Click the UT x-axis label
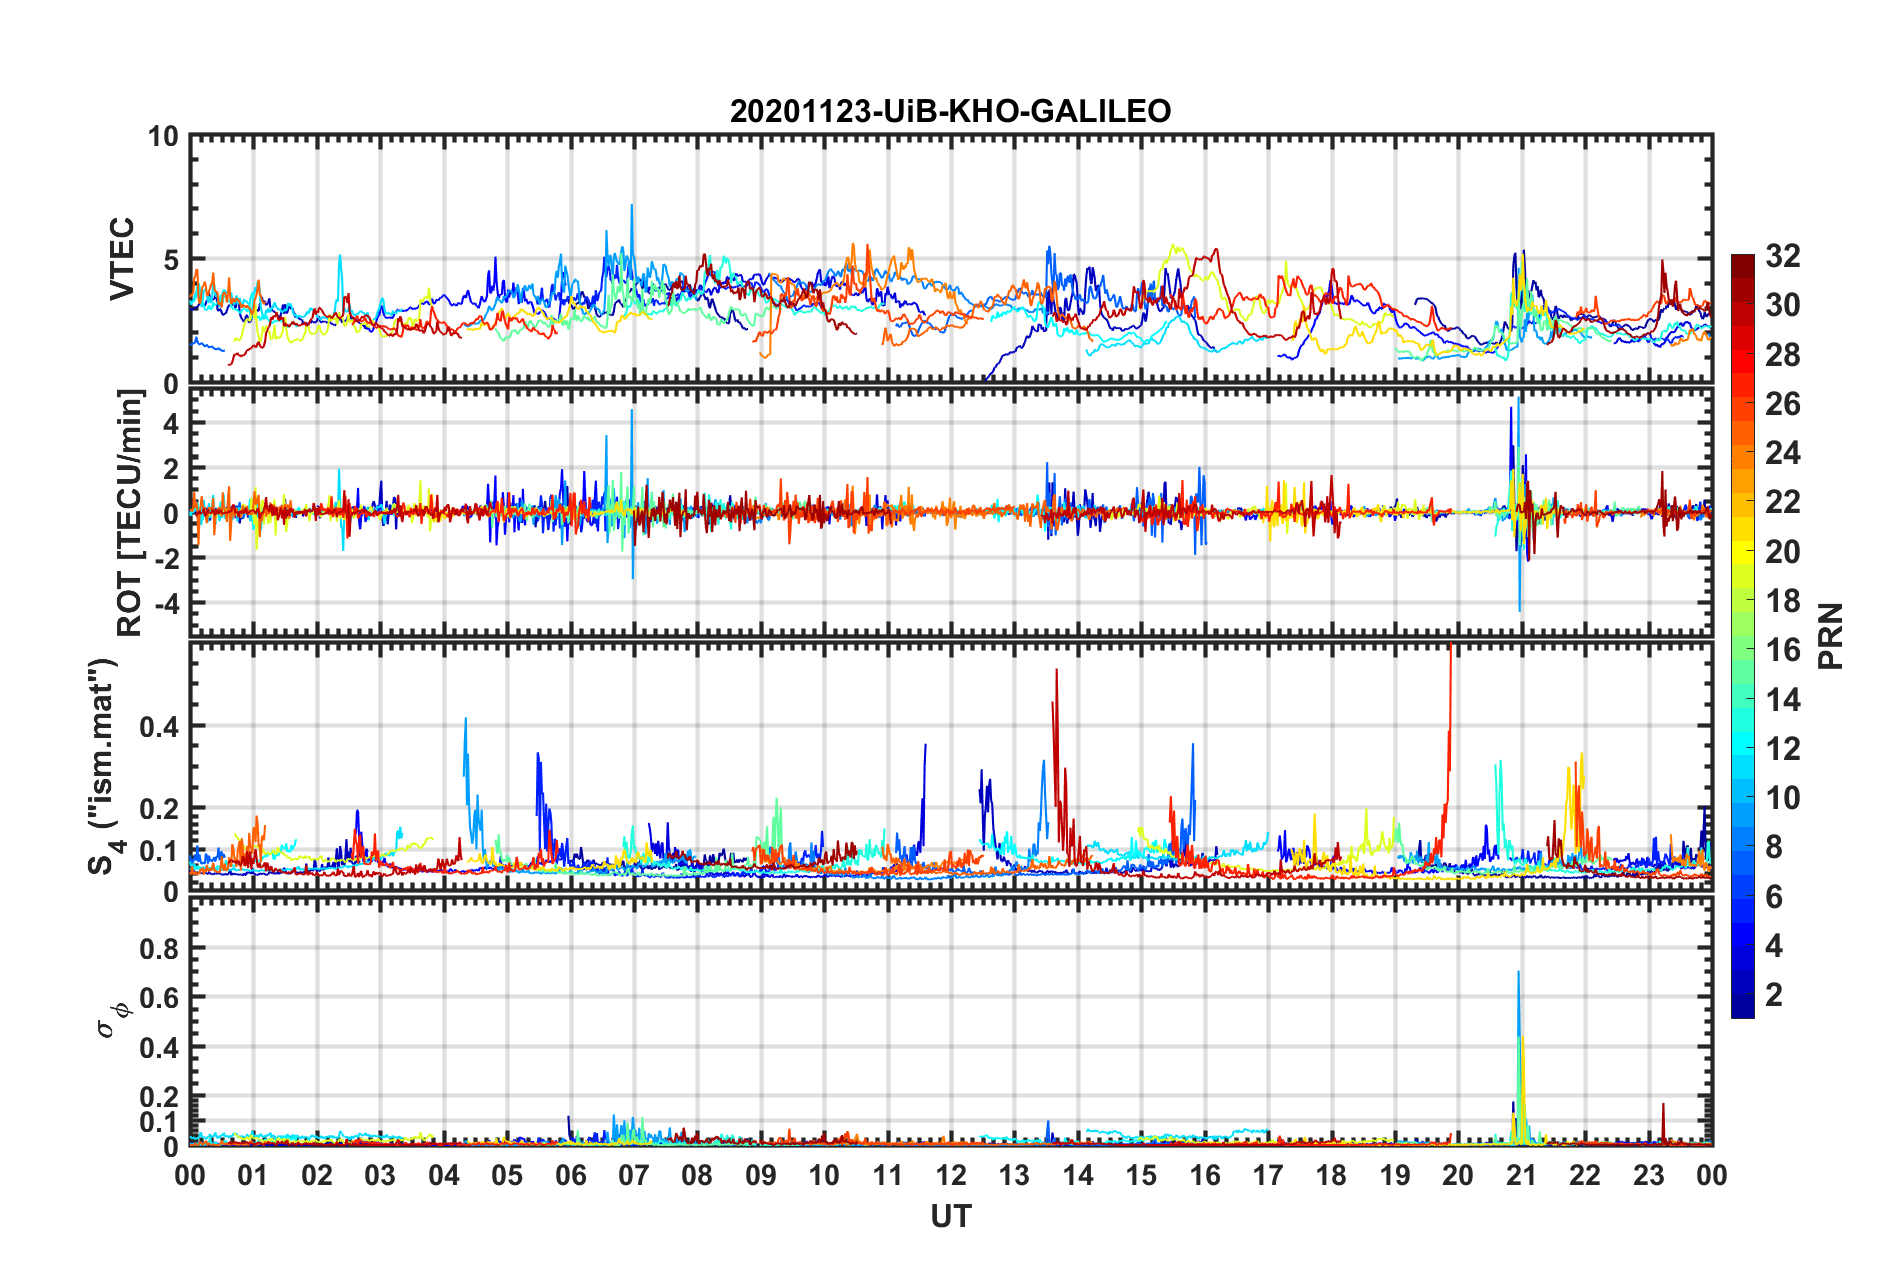The image size is (1902, 1272). coord(951,1216)
